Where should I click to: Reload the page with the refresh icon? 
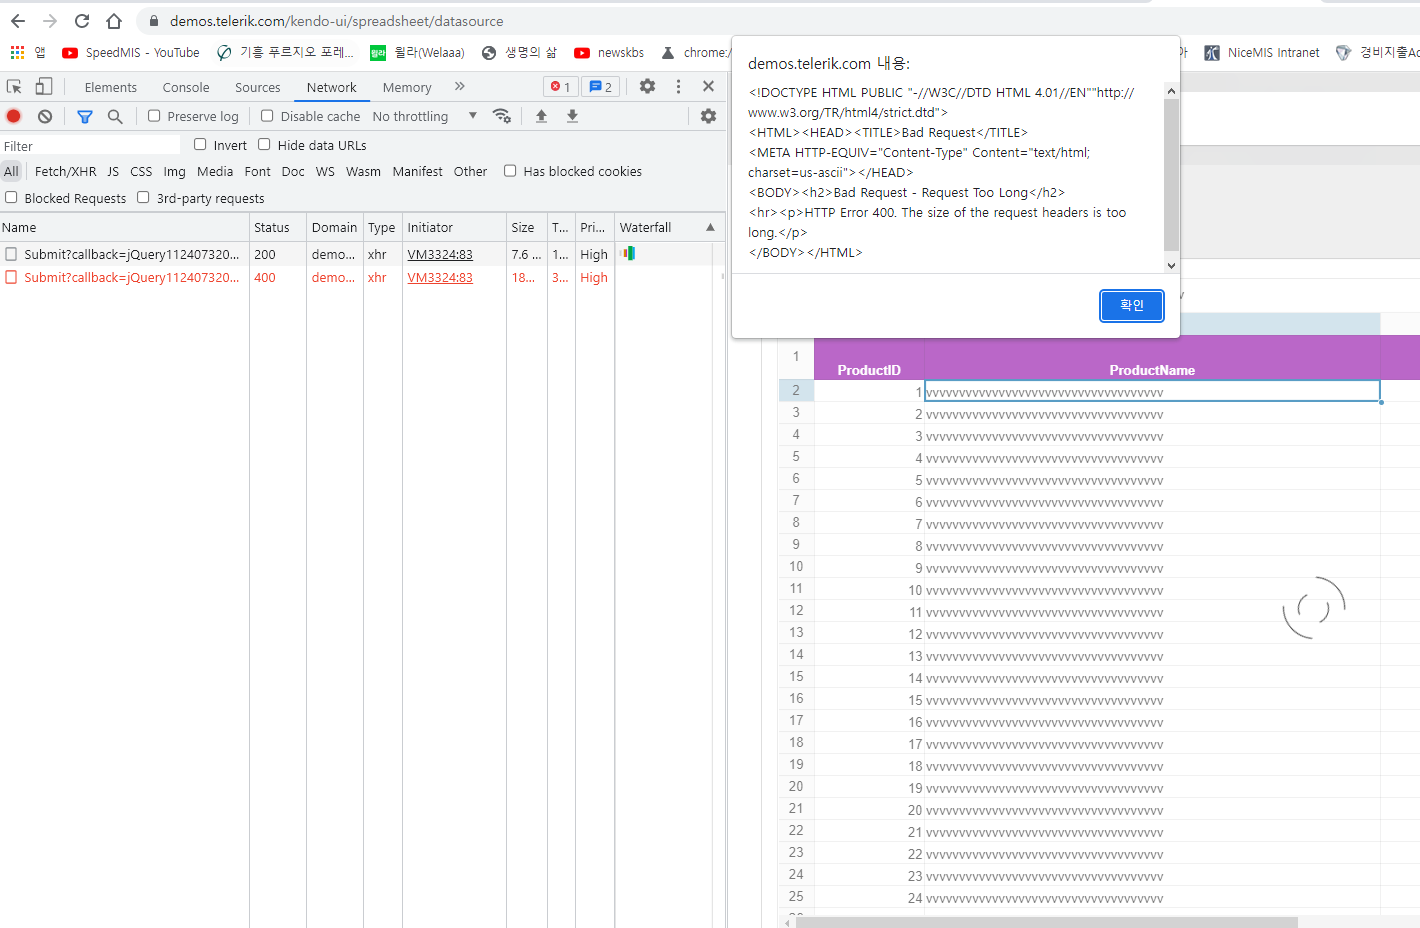(82, 21)
